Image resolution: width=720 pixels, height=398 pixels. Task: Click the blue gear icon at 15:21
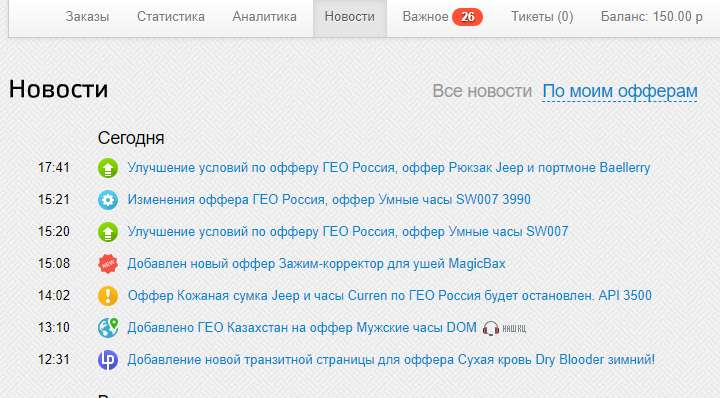(x=108, y=200)
